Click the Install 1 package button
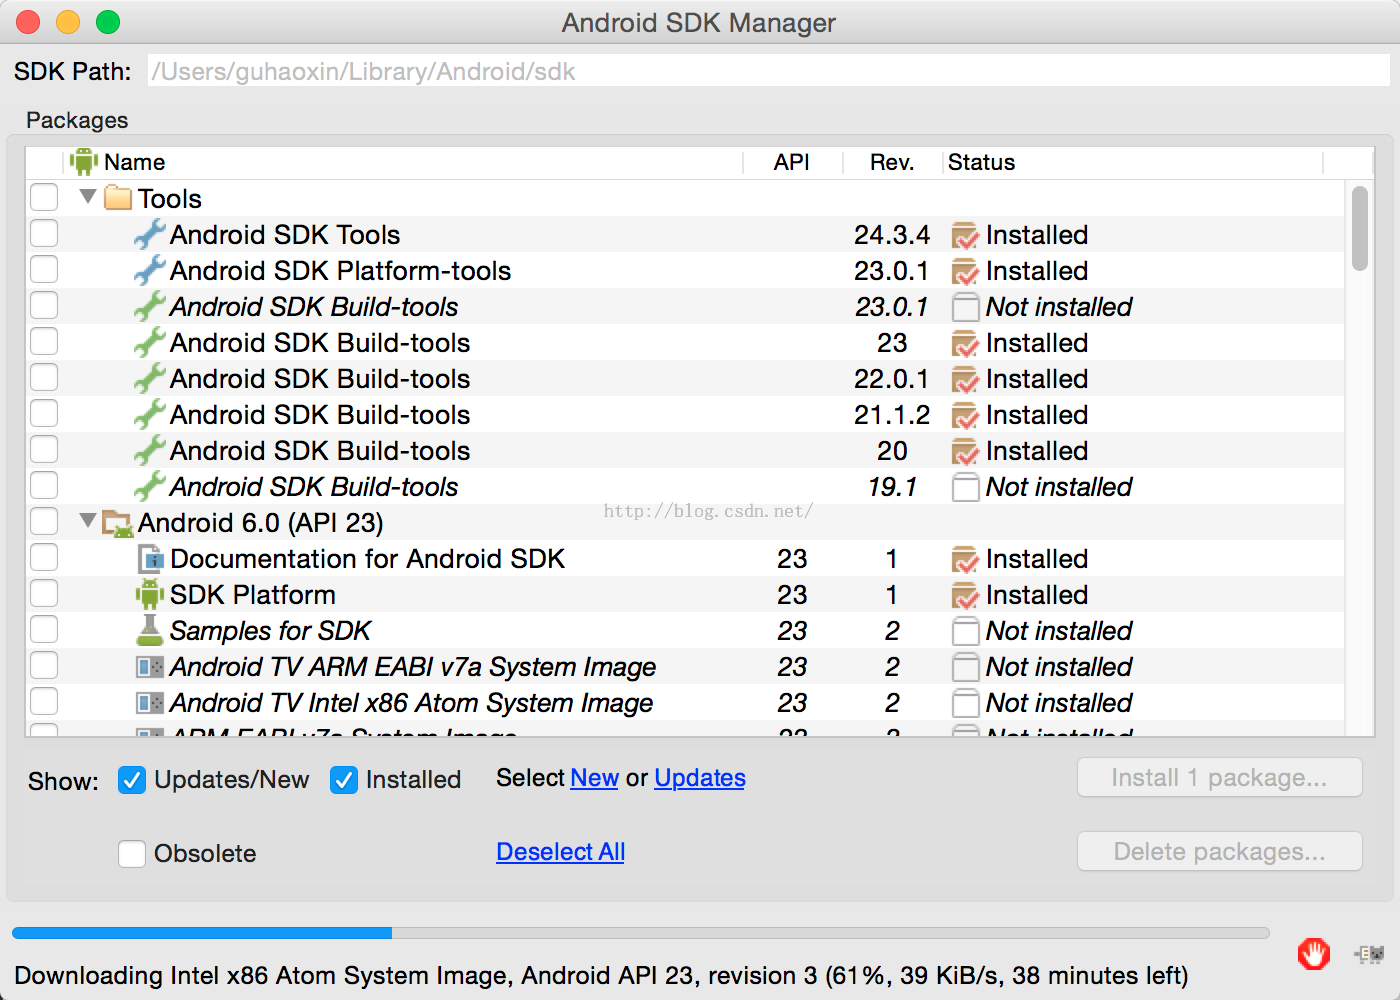 pos(1219,778)
